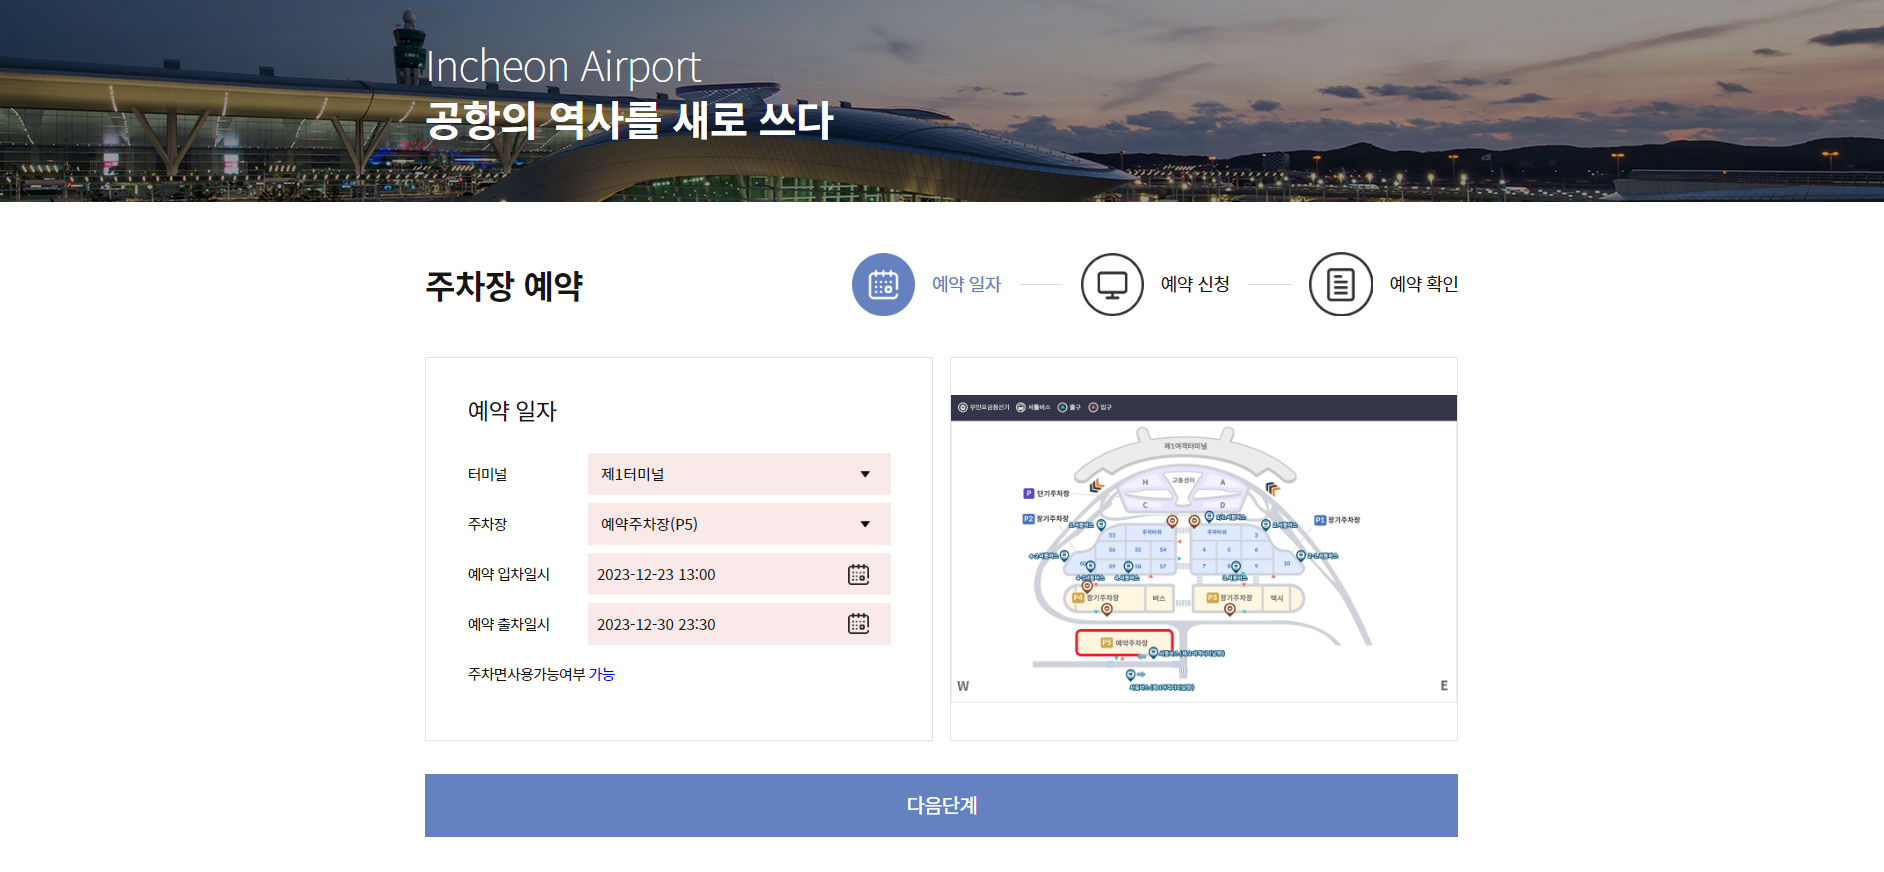Click the terminal parking map image
Screen dimensions: 1884x872
pyautogui.click(x=1204, y=548)
